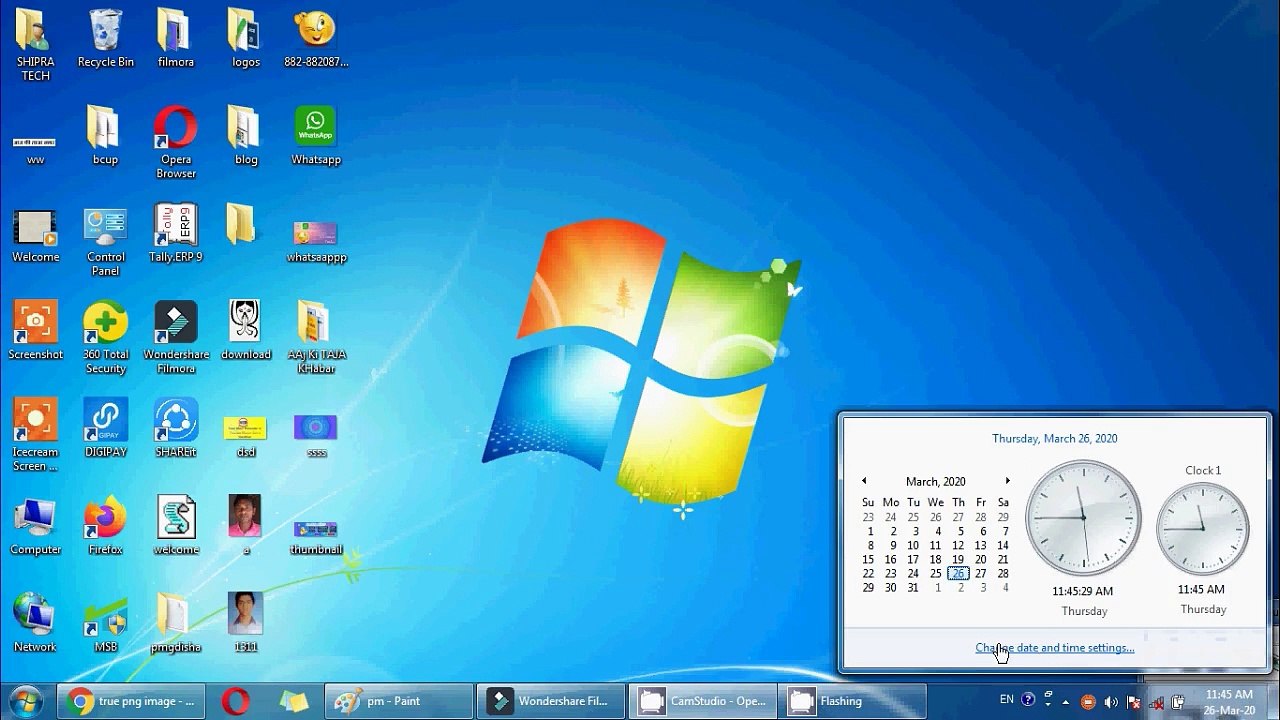Open the pmgdisha folder
The width and height of the screenshot is (1280, 720).
click(175, 623)
